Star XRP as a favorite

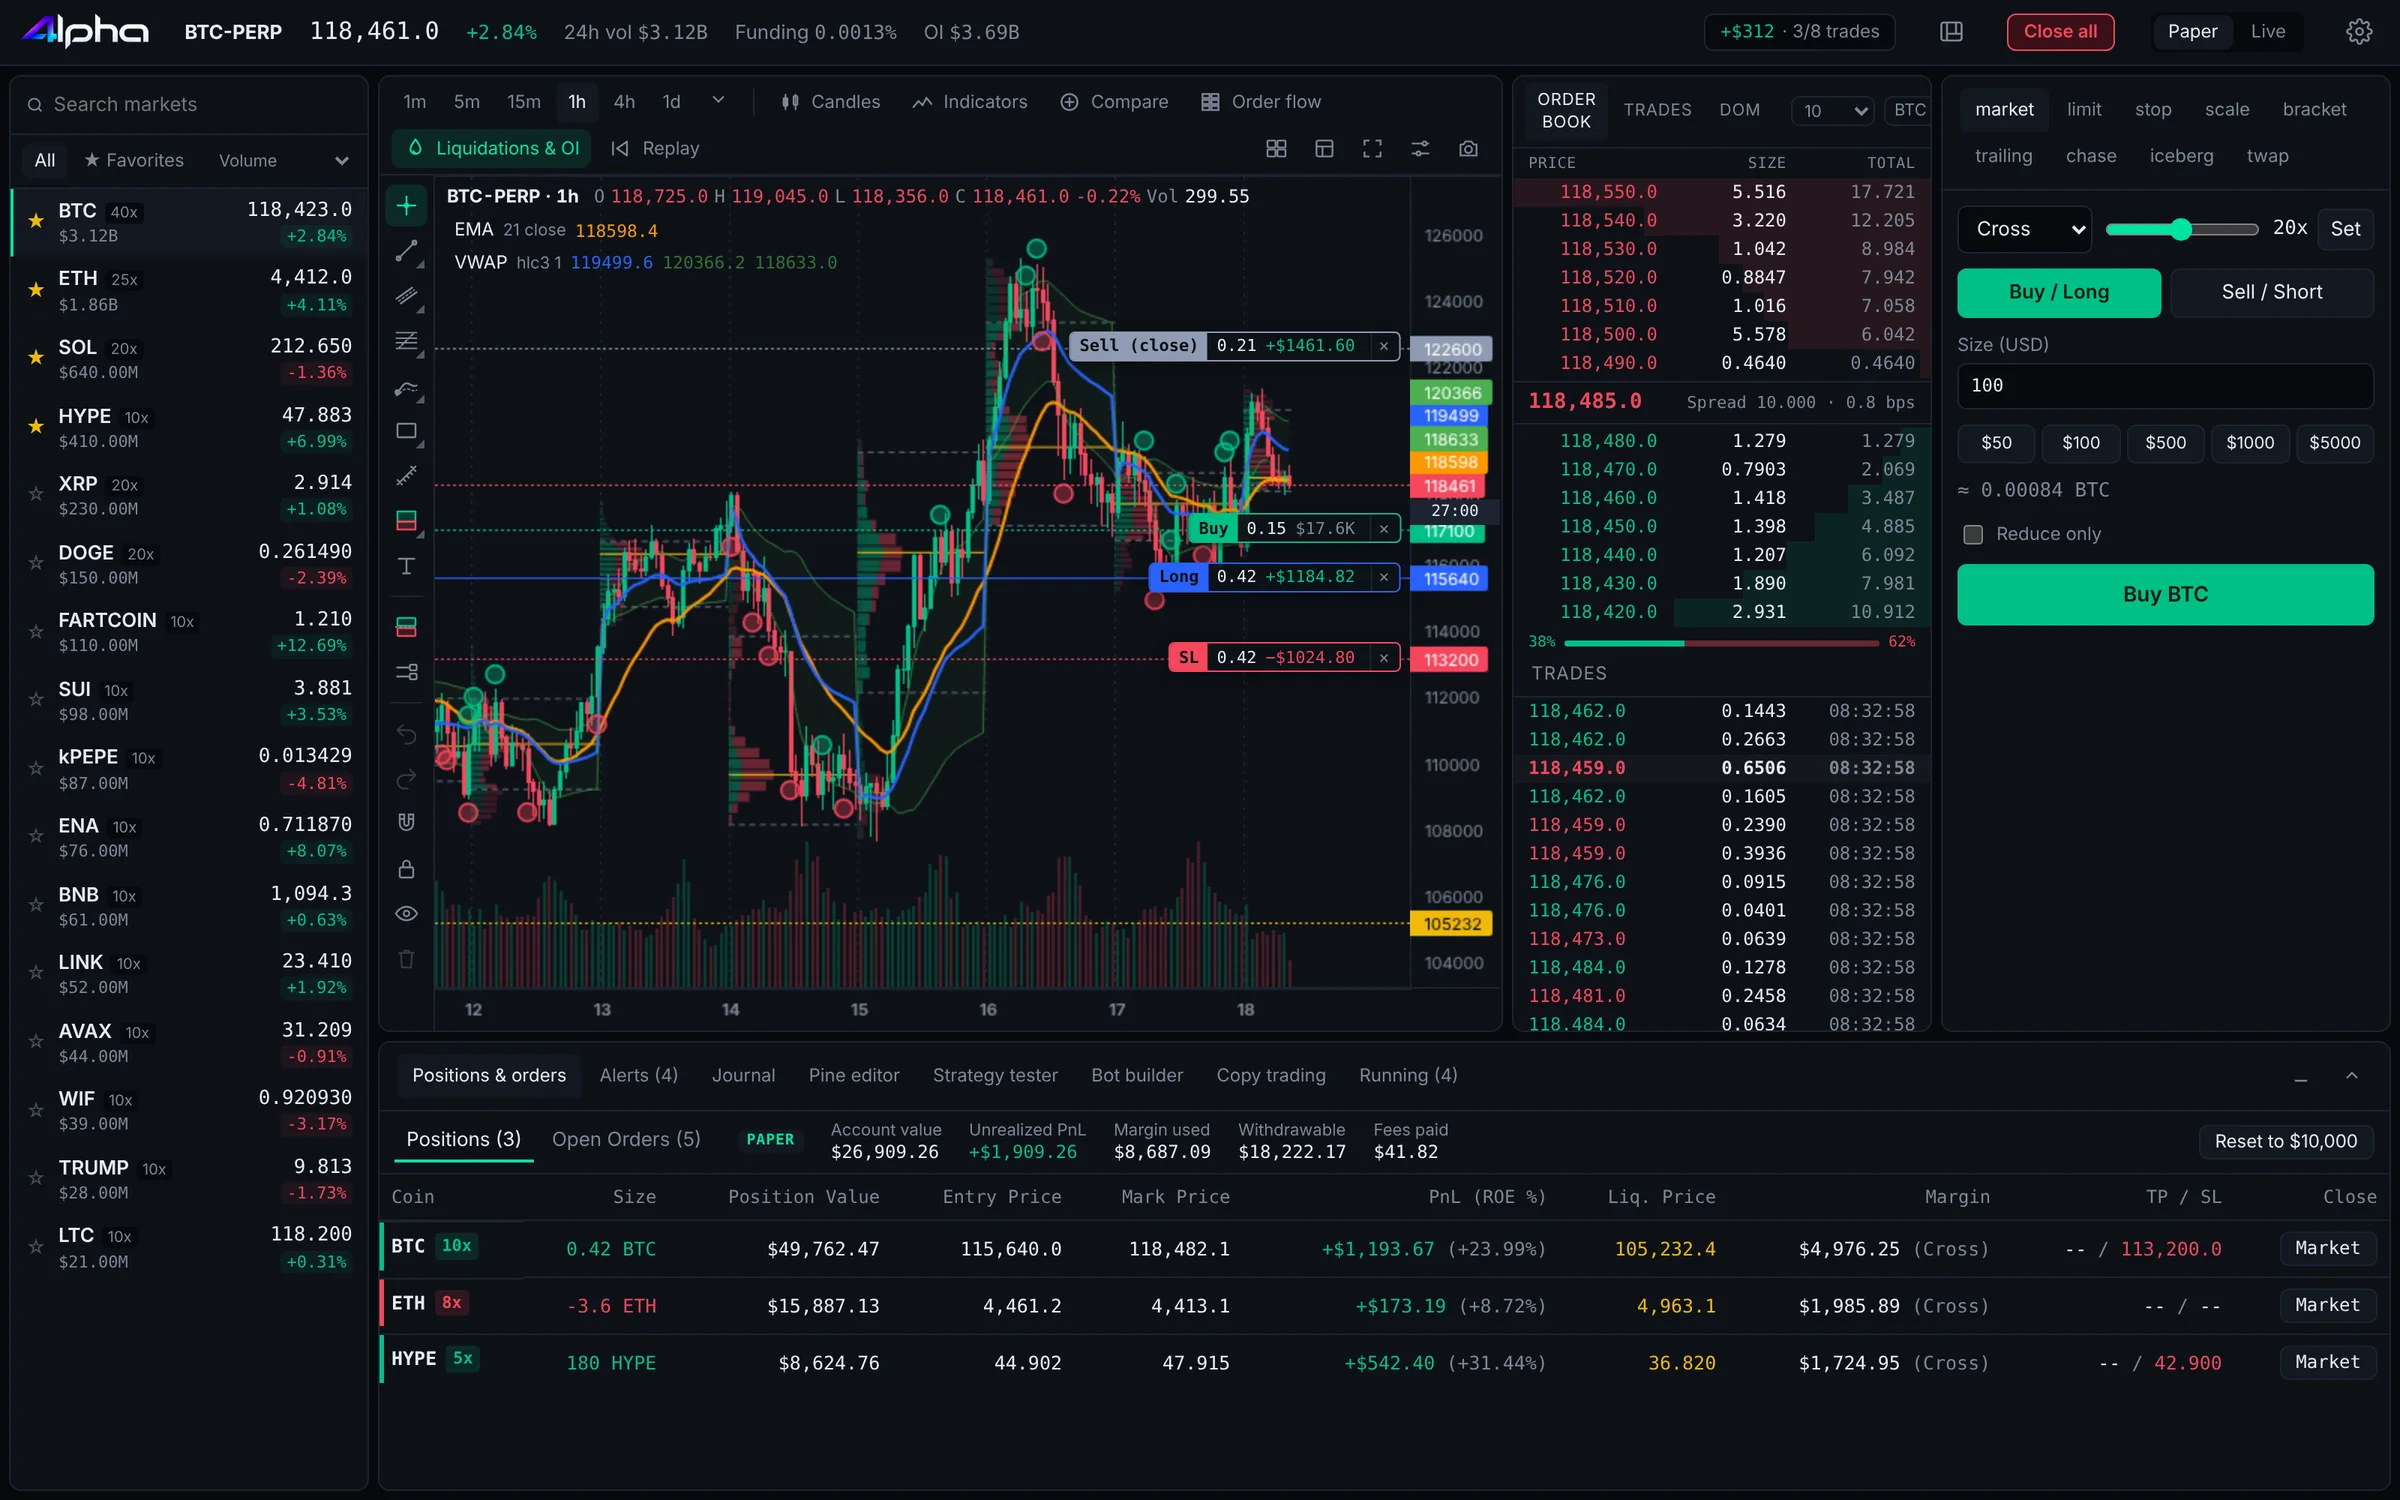(36, 494)
